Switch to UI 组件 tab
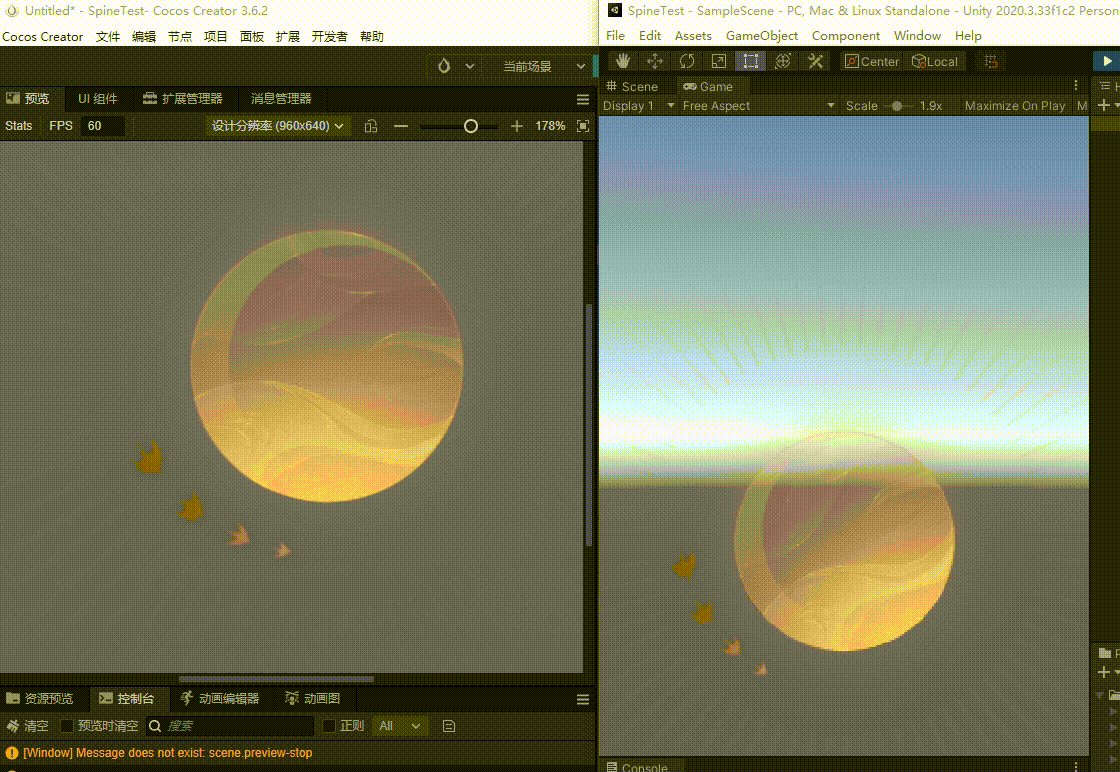 click(x=98, y=99)
